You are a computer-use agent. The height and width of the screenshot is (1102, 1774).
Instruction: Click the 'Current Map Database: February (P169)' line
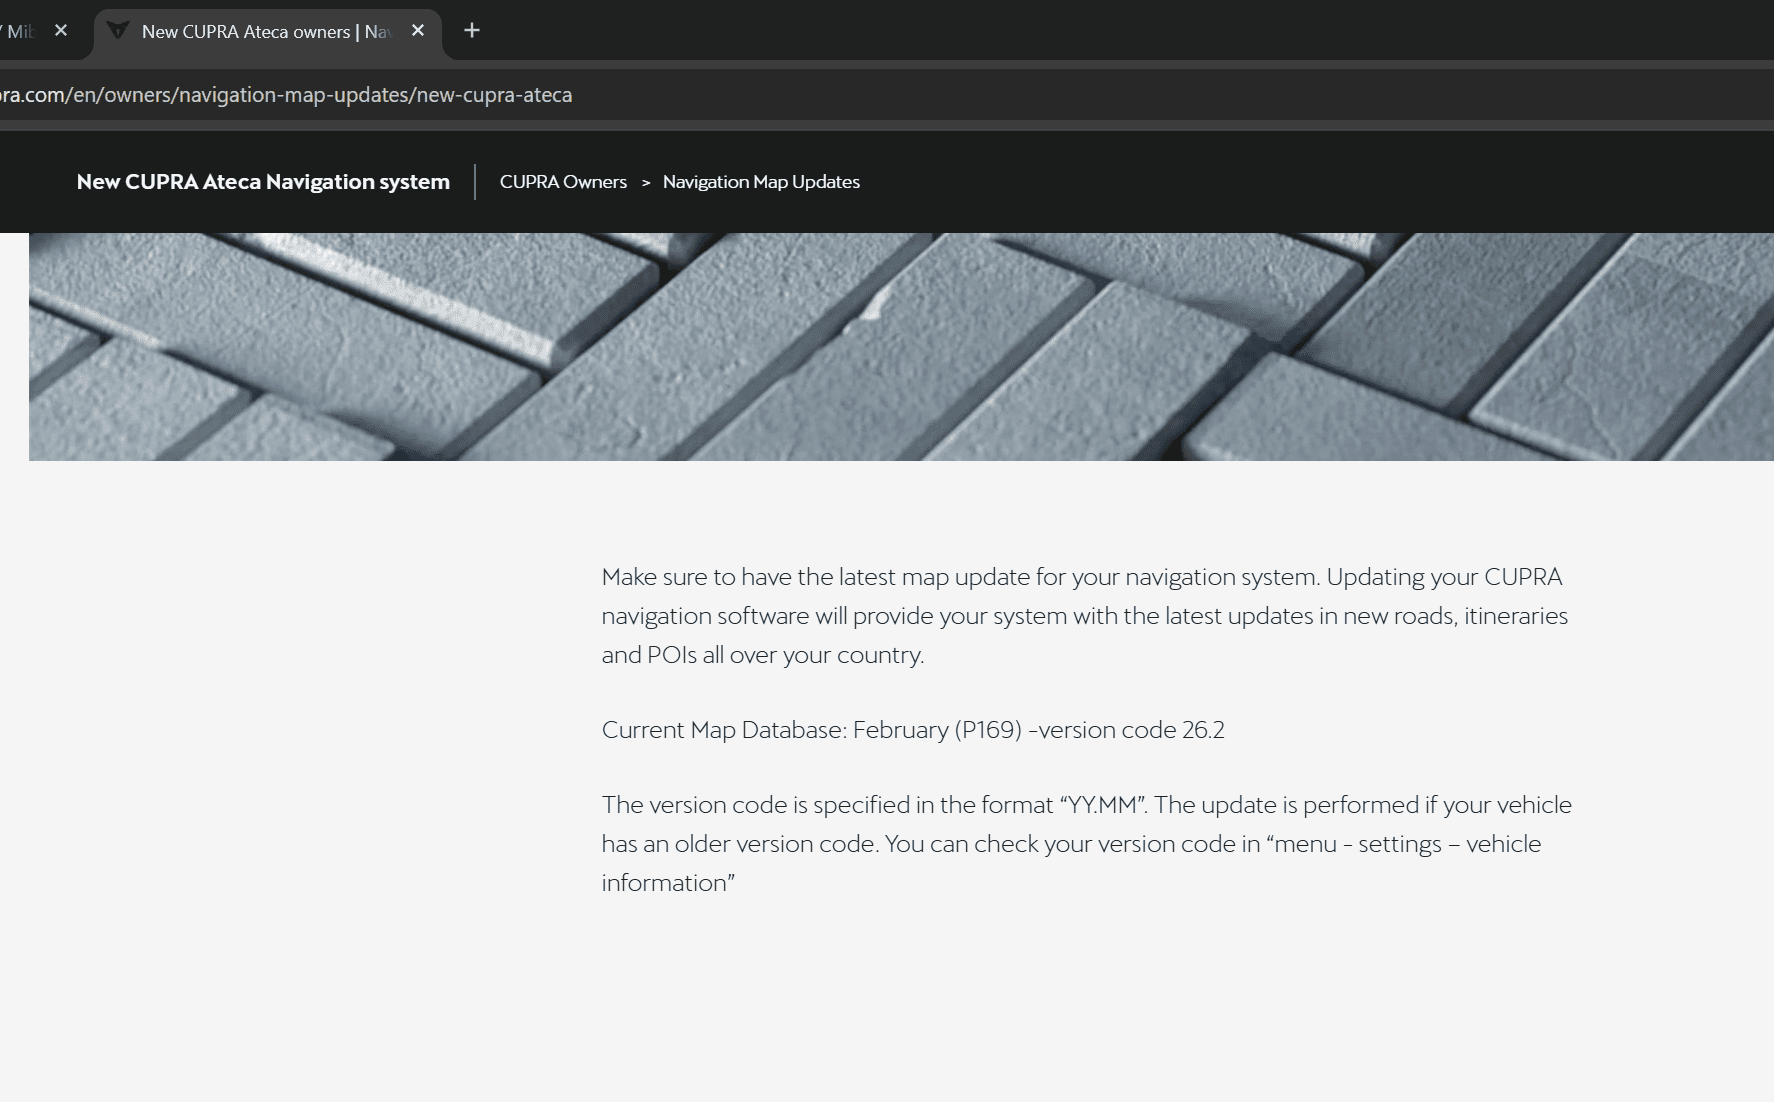point(913,730)
